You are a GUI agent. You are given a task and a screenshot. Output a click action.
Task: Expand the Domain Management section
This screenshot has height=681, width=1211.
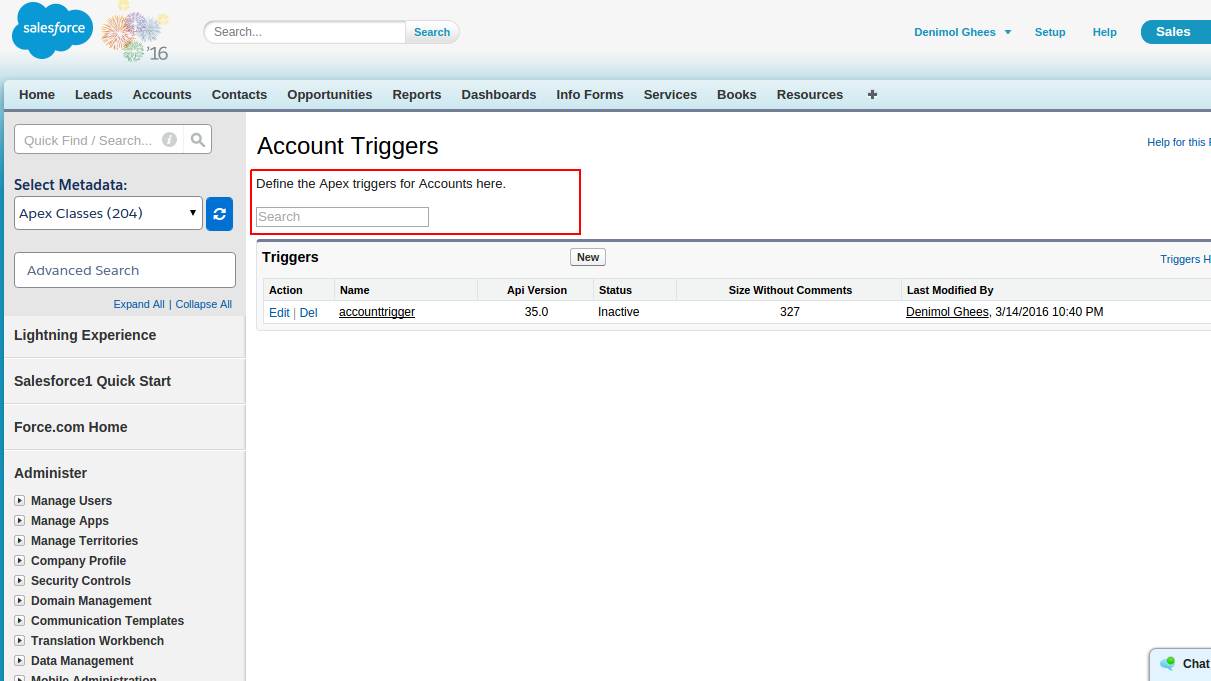coord(20,601)
